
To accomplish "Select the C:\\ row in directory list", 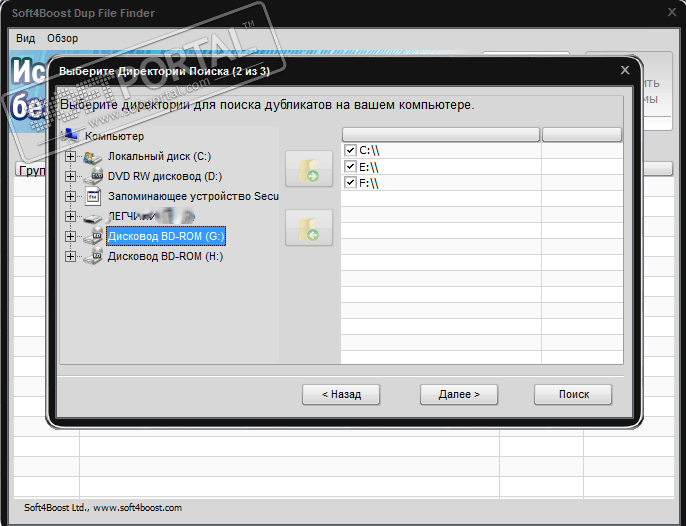I will [482, 150].
